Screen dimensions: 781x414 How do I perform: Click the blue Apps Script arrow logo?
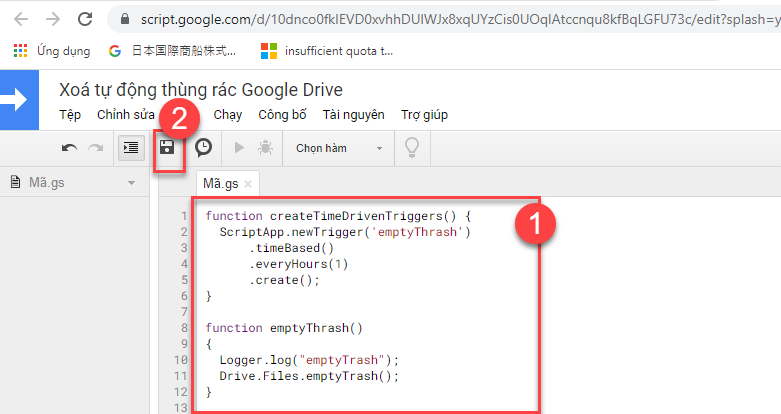tap(19, 100)
